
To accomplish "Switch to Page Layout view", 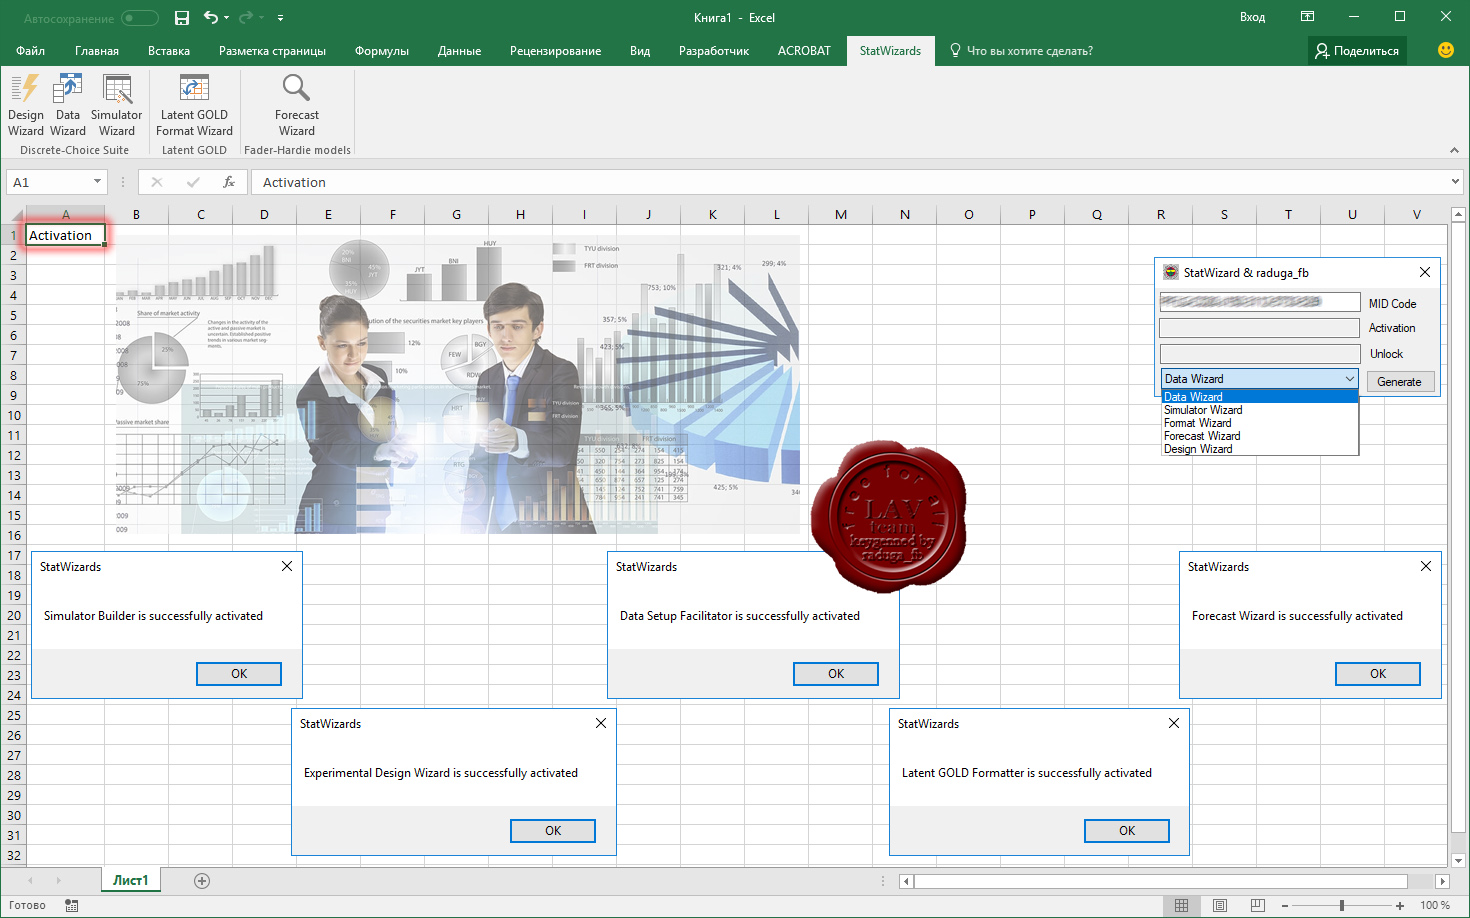I will (1219, 905).
